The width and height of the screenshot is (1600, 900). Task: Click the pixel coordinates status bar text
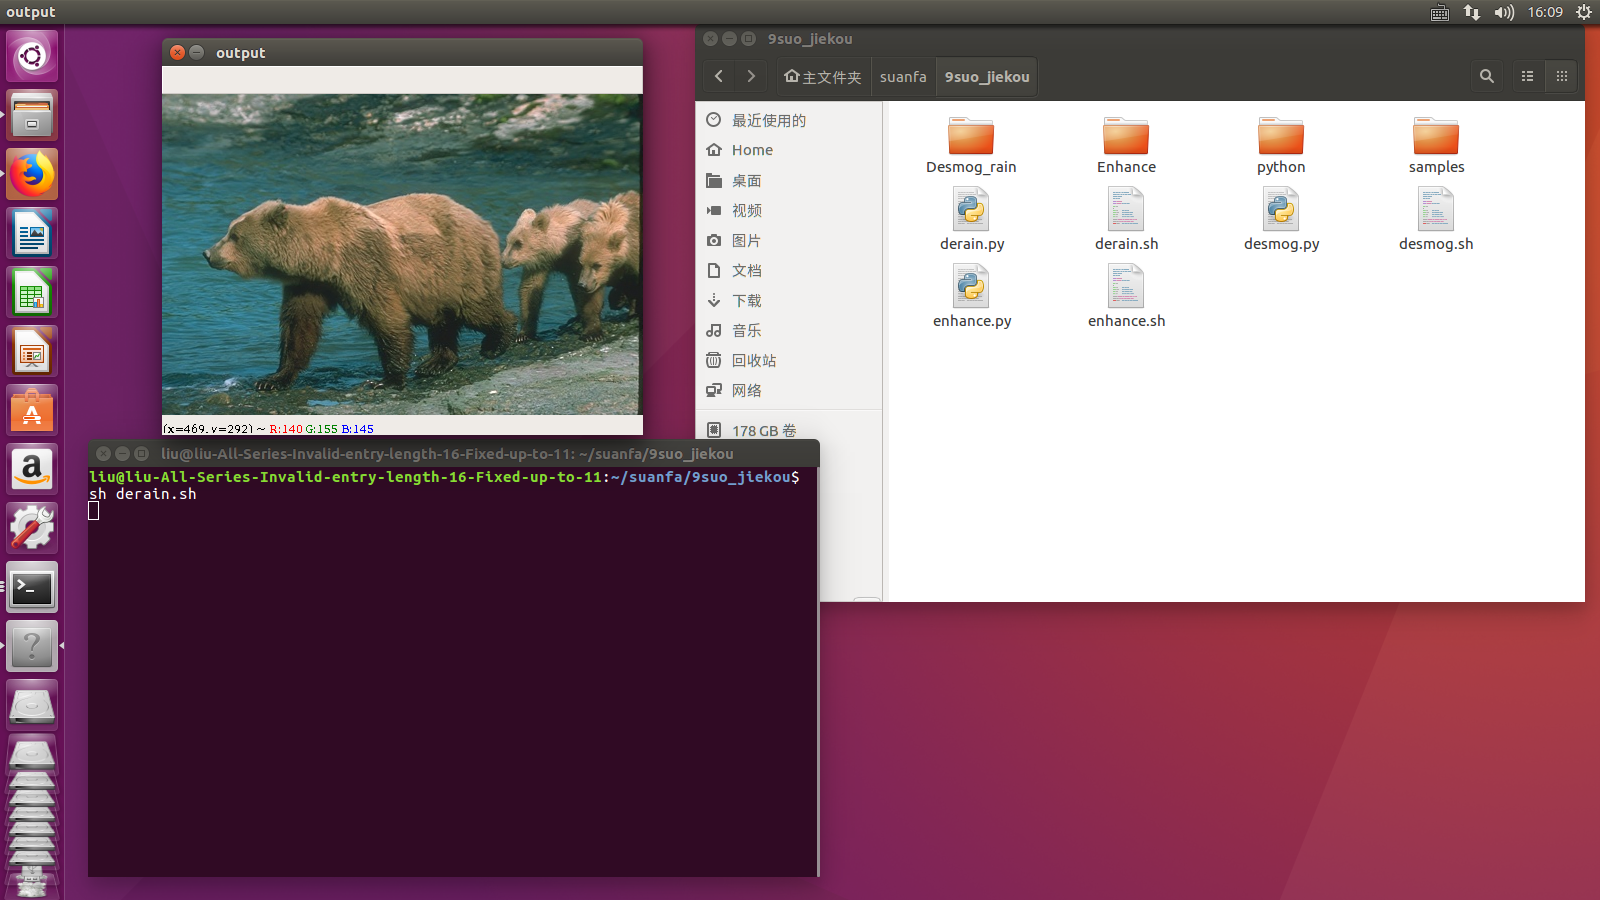pos(268,428)
